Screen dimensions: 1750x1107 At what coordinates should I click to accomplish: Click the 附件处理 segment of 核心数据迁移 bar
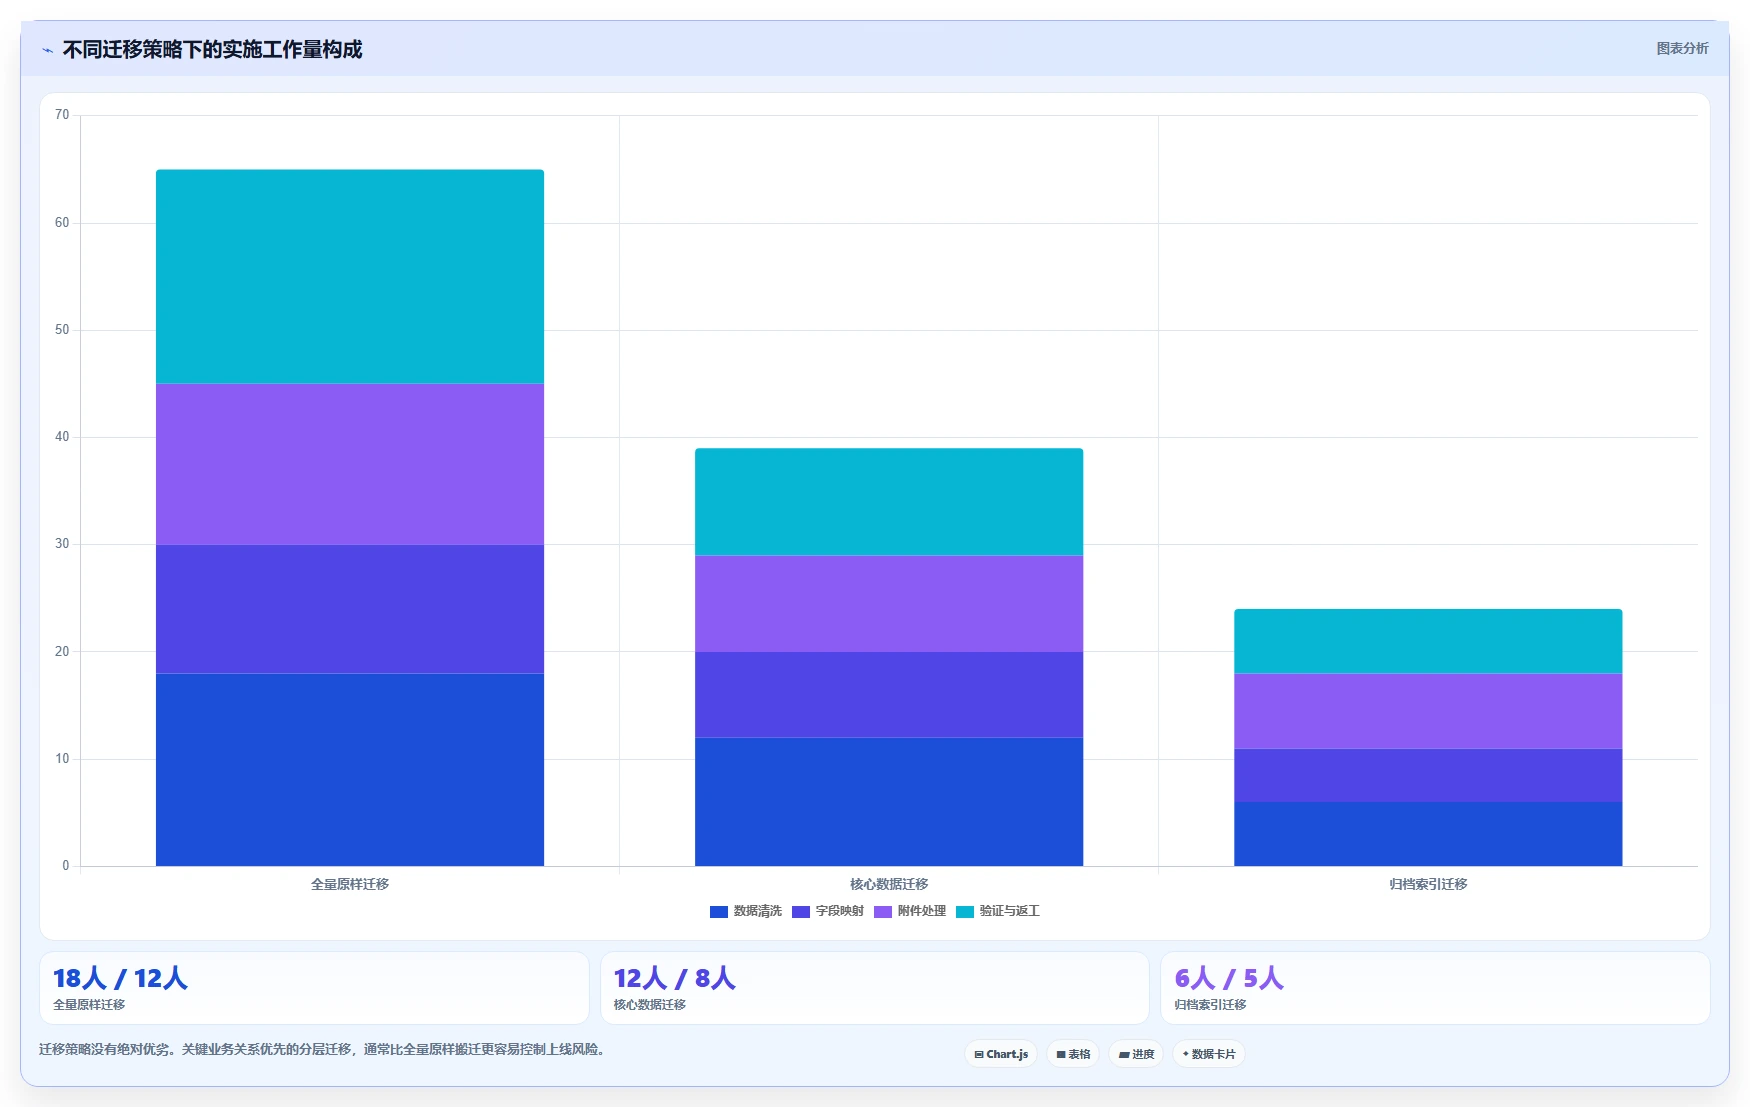point(889,603)
